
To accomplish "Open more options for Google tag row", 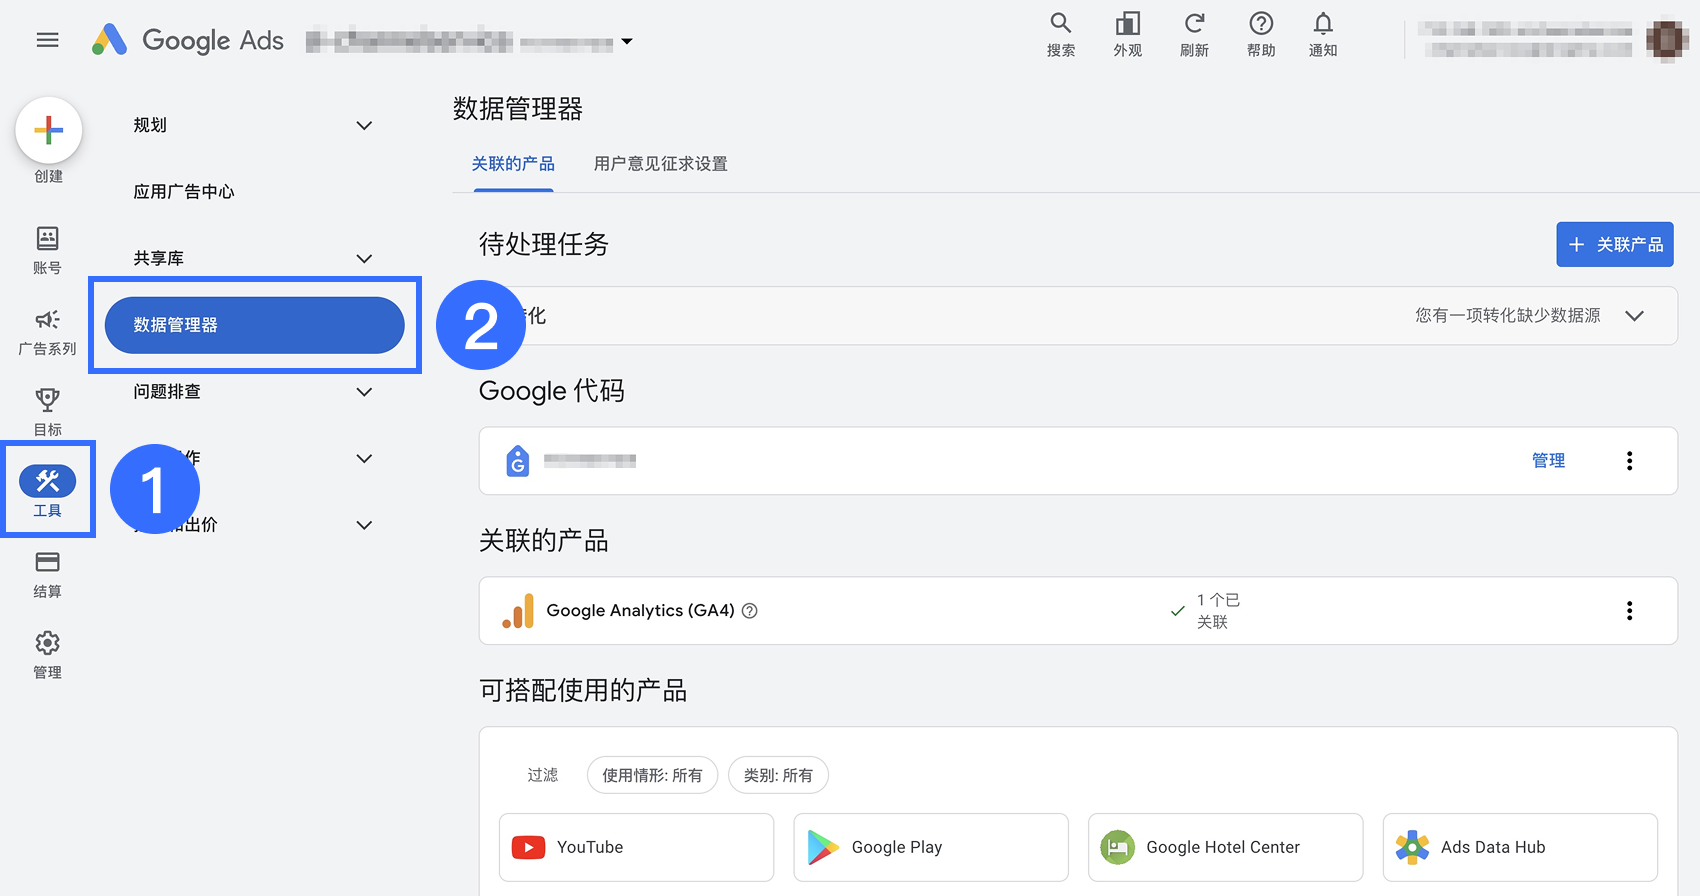I will point(1629,461).
